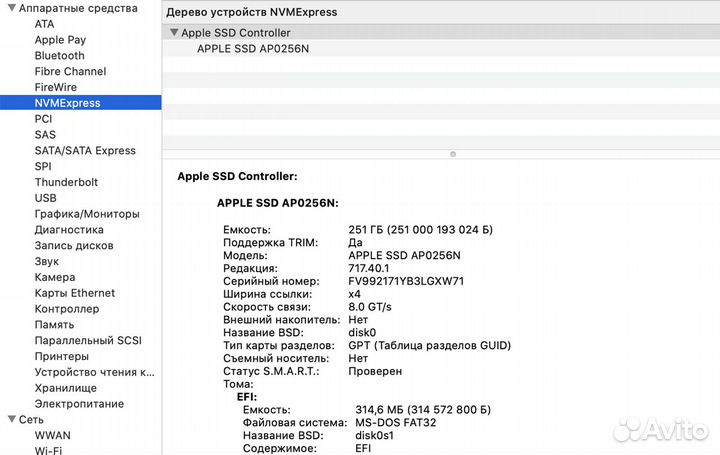This screenshot has height=455, width=720.
Task: Select Диагностика in the sidebar
Action: [x=69, y=230]
